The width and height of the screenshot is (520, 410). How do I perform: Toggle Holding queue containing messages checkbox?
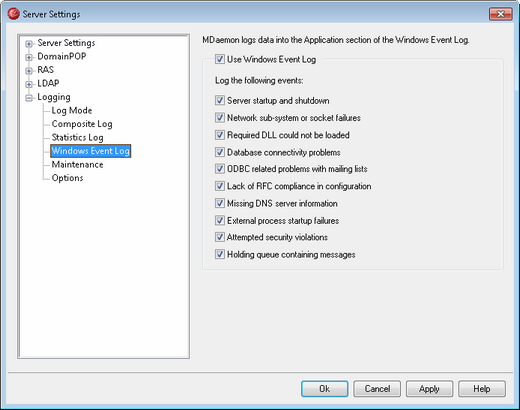(x=220, y=254)
